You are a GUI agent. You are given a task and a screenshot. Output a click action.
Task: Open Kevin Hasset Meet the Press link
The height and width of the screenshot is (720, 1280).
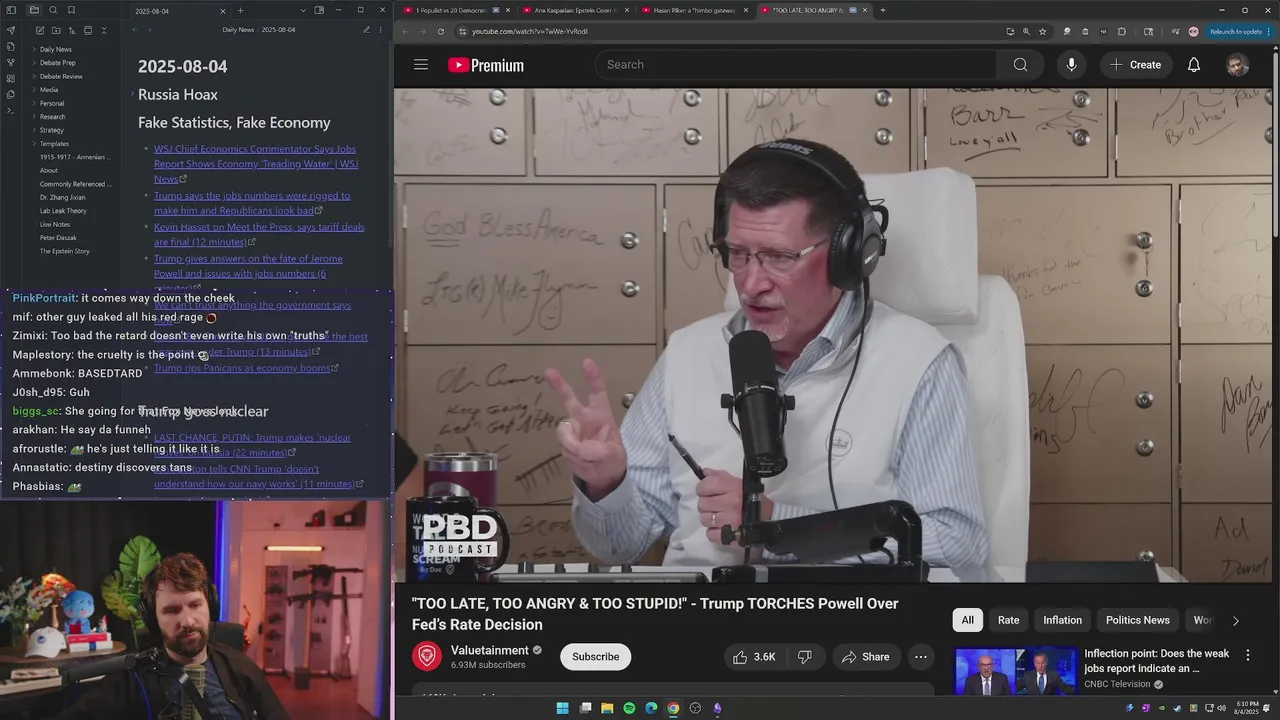[259, 234]
